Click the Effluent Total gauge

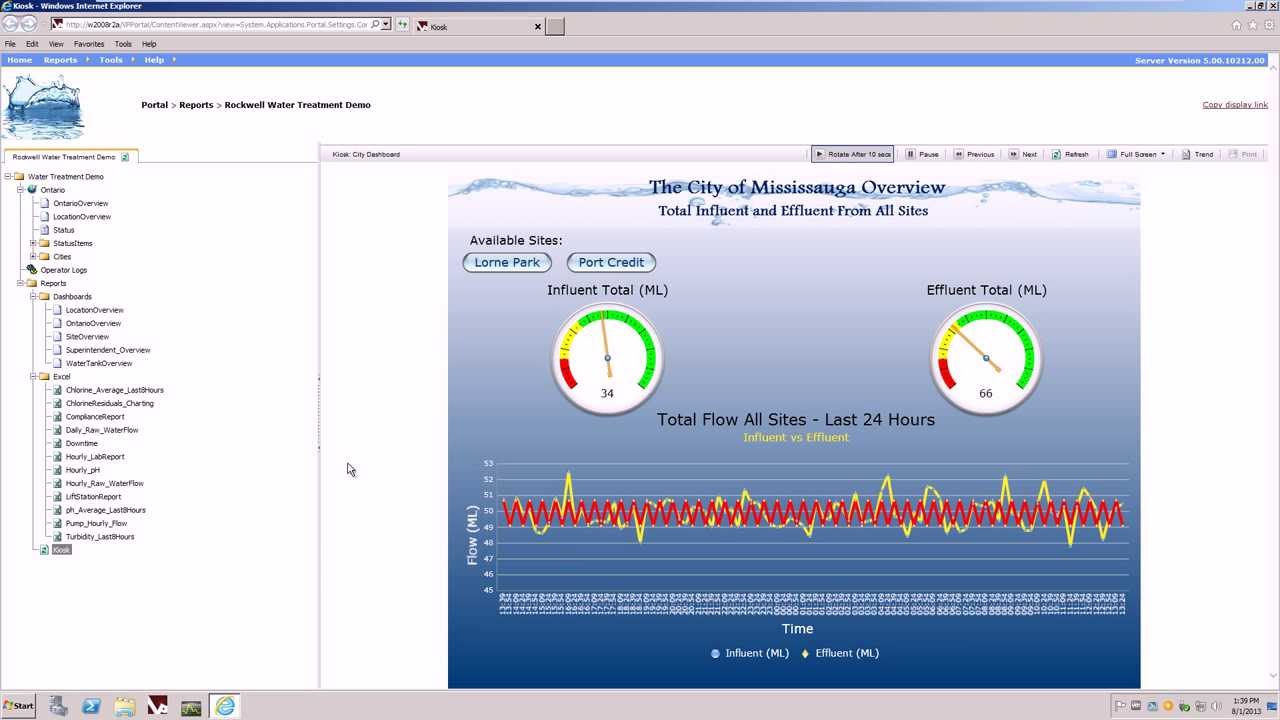(x=986, y=358)
